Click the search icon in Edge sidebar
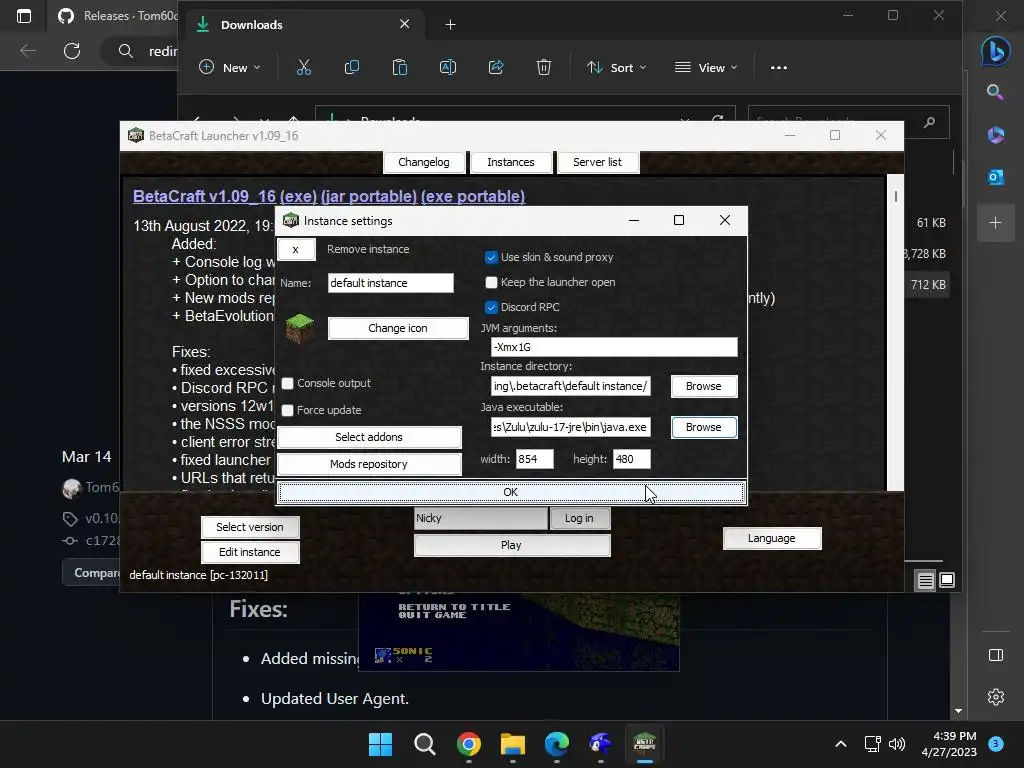The height and width of the screenshot is (768, 1024). point(995,92)
